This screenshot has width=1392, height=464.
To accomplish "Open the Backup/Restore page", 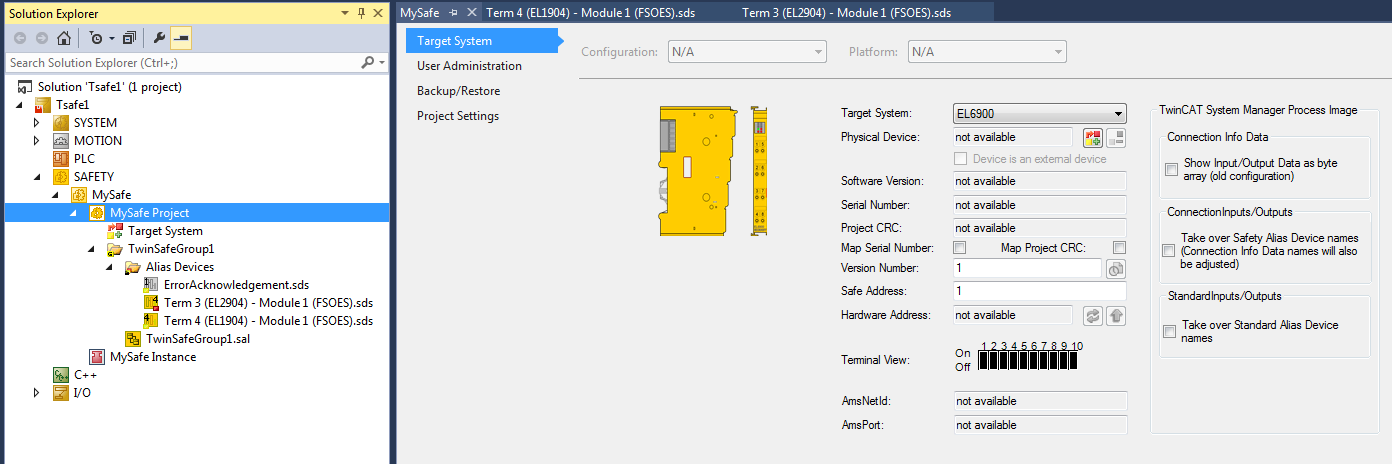I will point(458,91).
